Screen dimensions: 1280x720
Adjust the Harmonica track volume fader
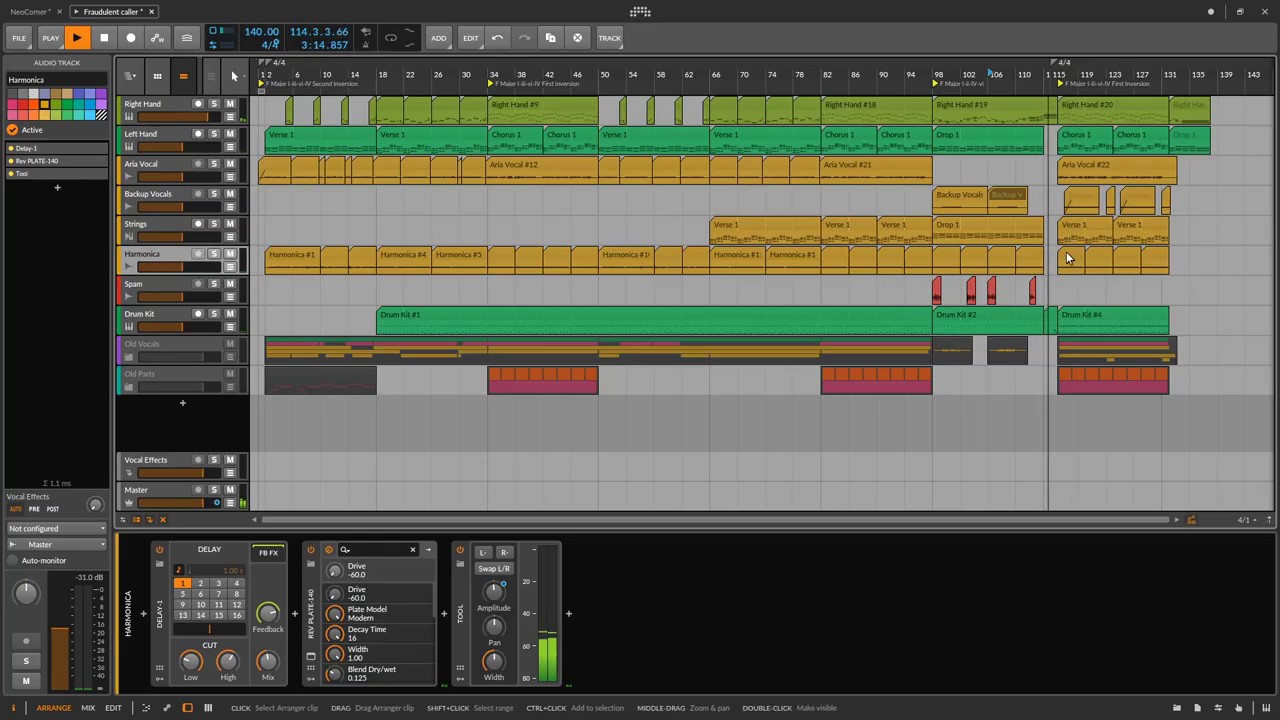point(178,267)
